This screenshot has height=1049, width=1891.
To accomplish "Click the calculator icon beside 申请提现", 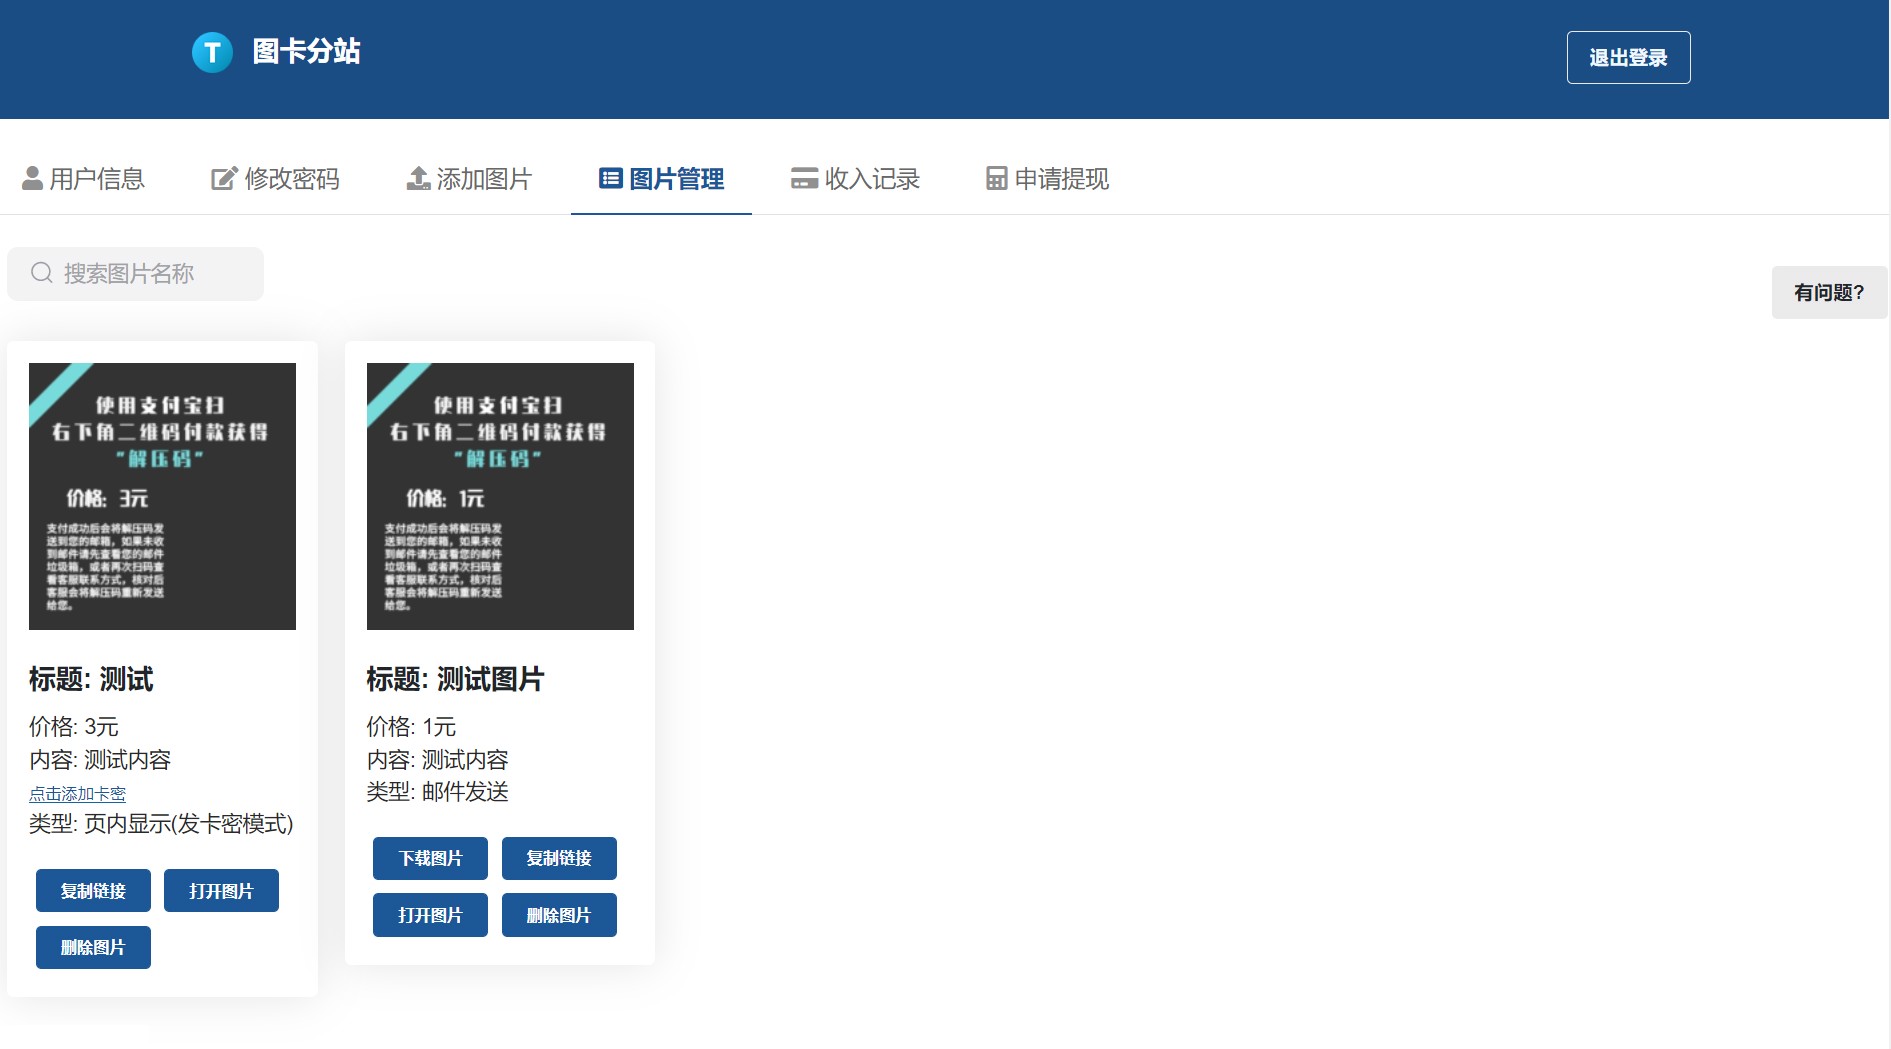I will tap(996, 179).
